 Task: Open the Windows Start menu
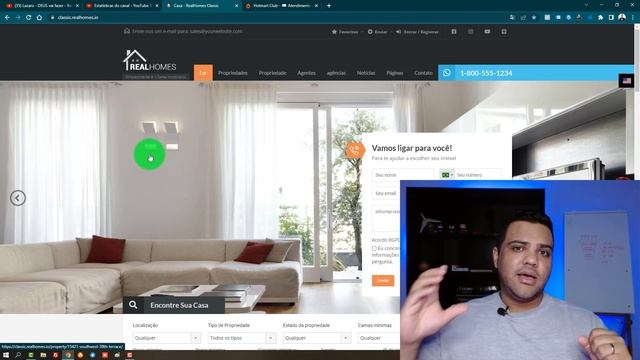[x=6, y=355]
